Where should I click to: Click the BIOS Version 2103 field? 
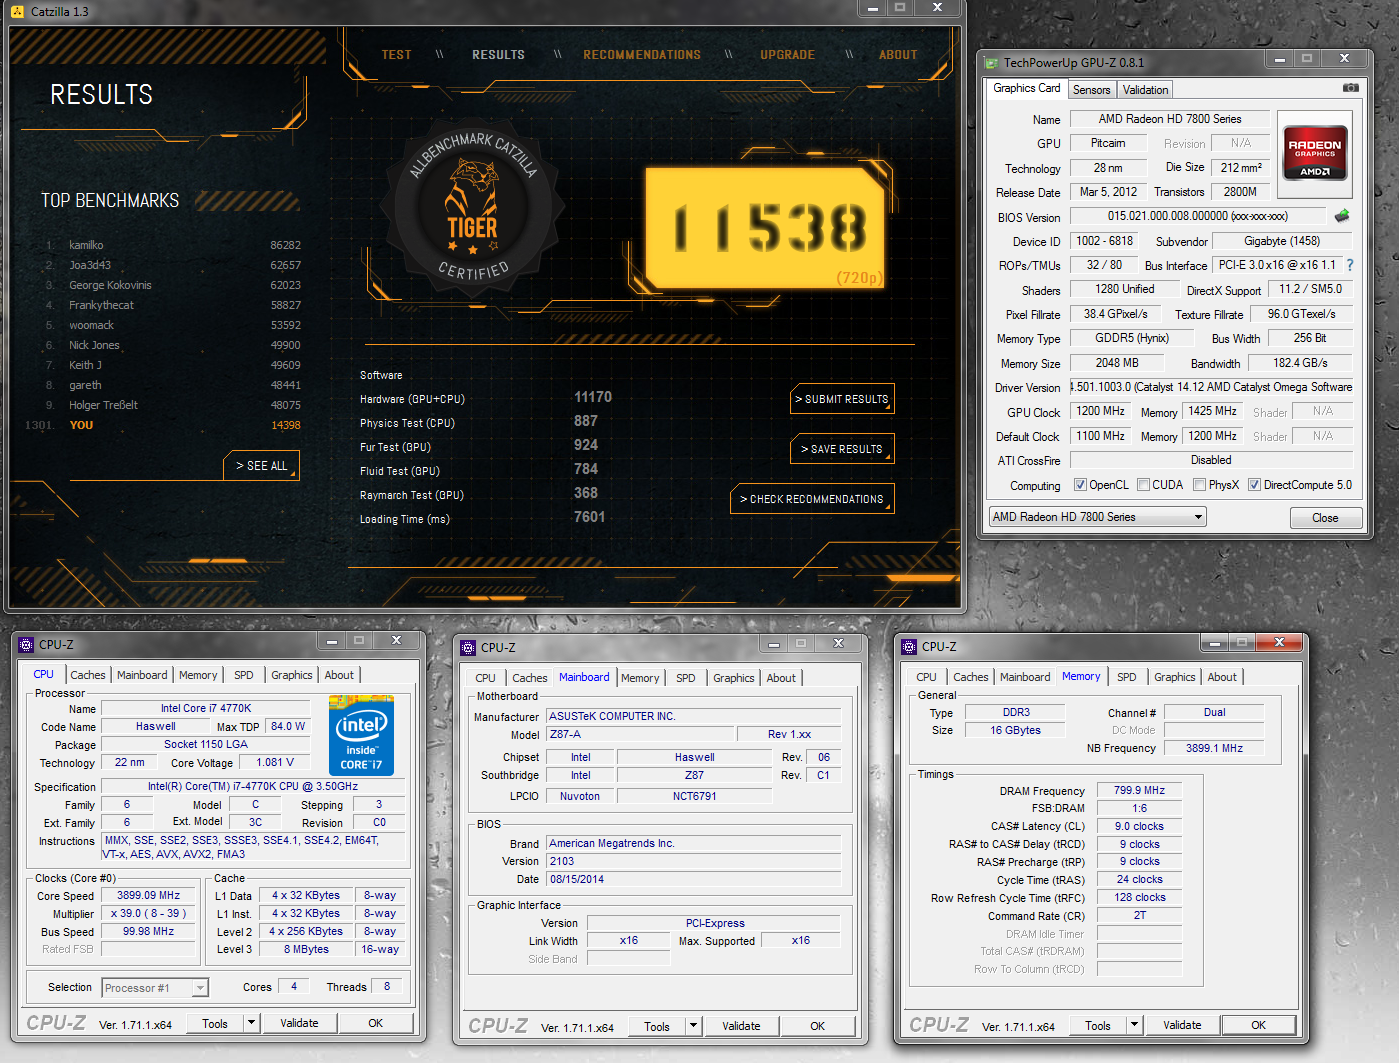tap(693, 861)
